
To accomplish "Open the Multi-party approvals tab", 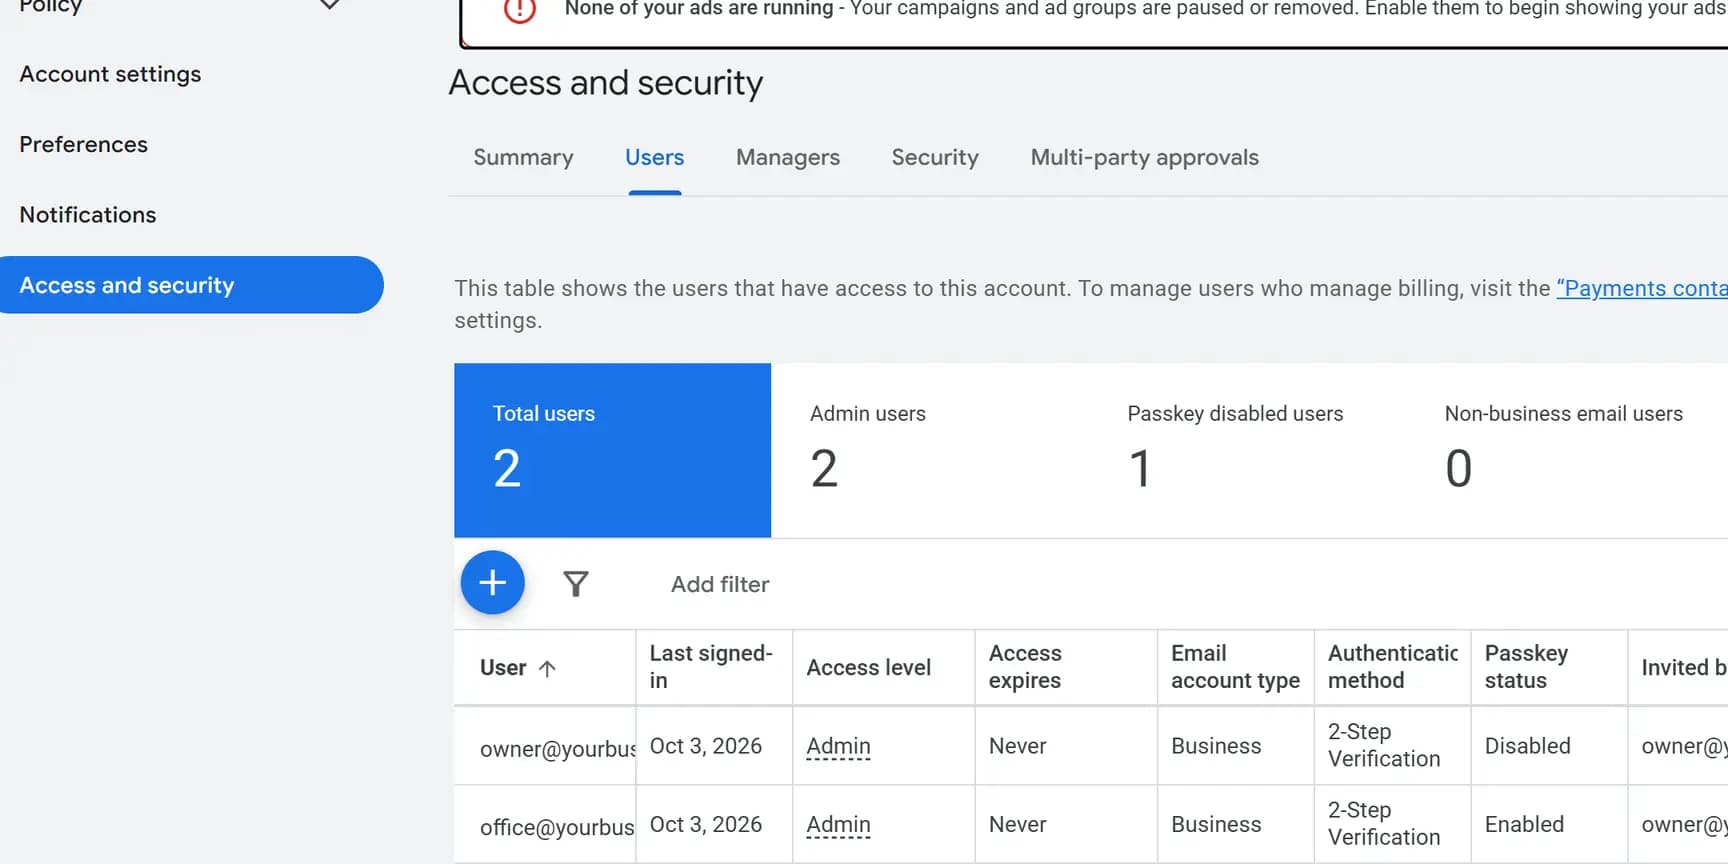I will click(1145, 157).
